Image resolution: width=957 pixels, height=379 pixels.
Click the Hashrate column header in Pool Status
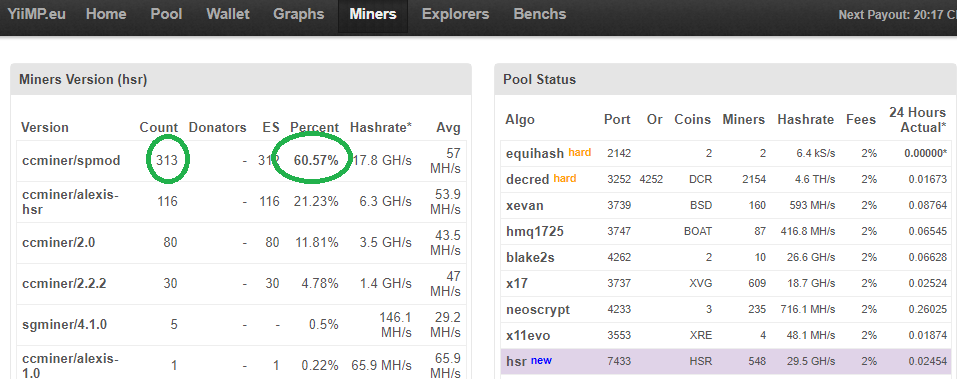point(805,120)
